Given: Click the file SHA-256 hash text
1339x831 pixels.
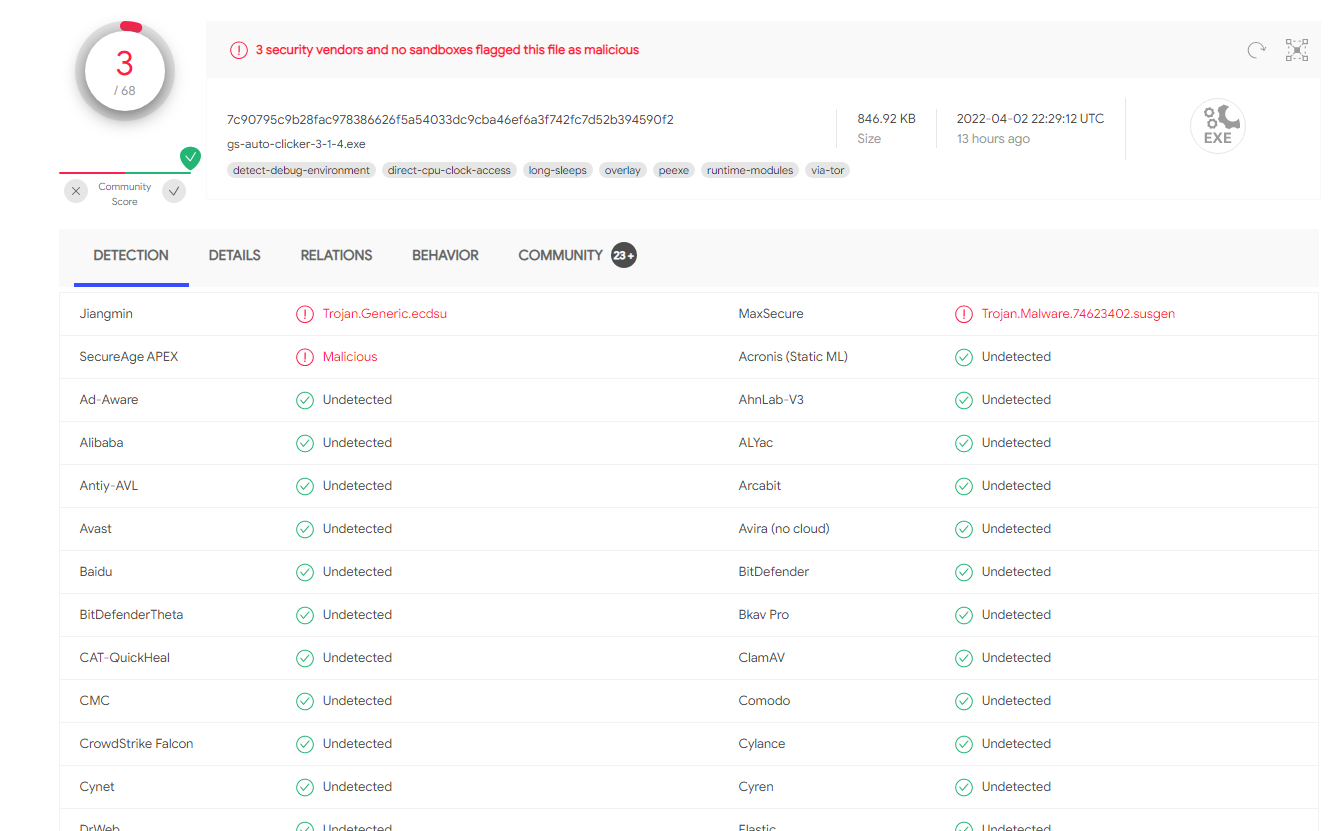Looking at the screenshot, I should coord(450,120).
